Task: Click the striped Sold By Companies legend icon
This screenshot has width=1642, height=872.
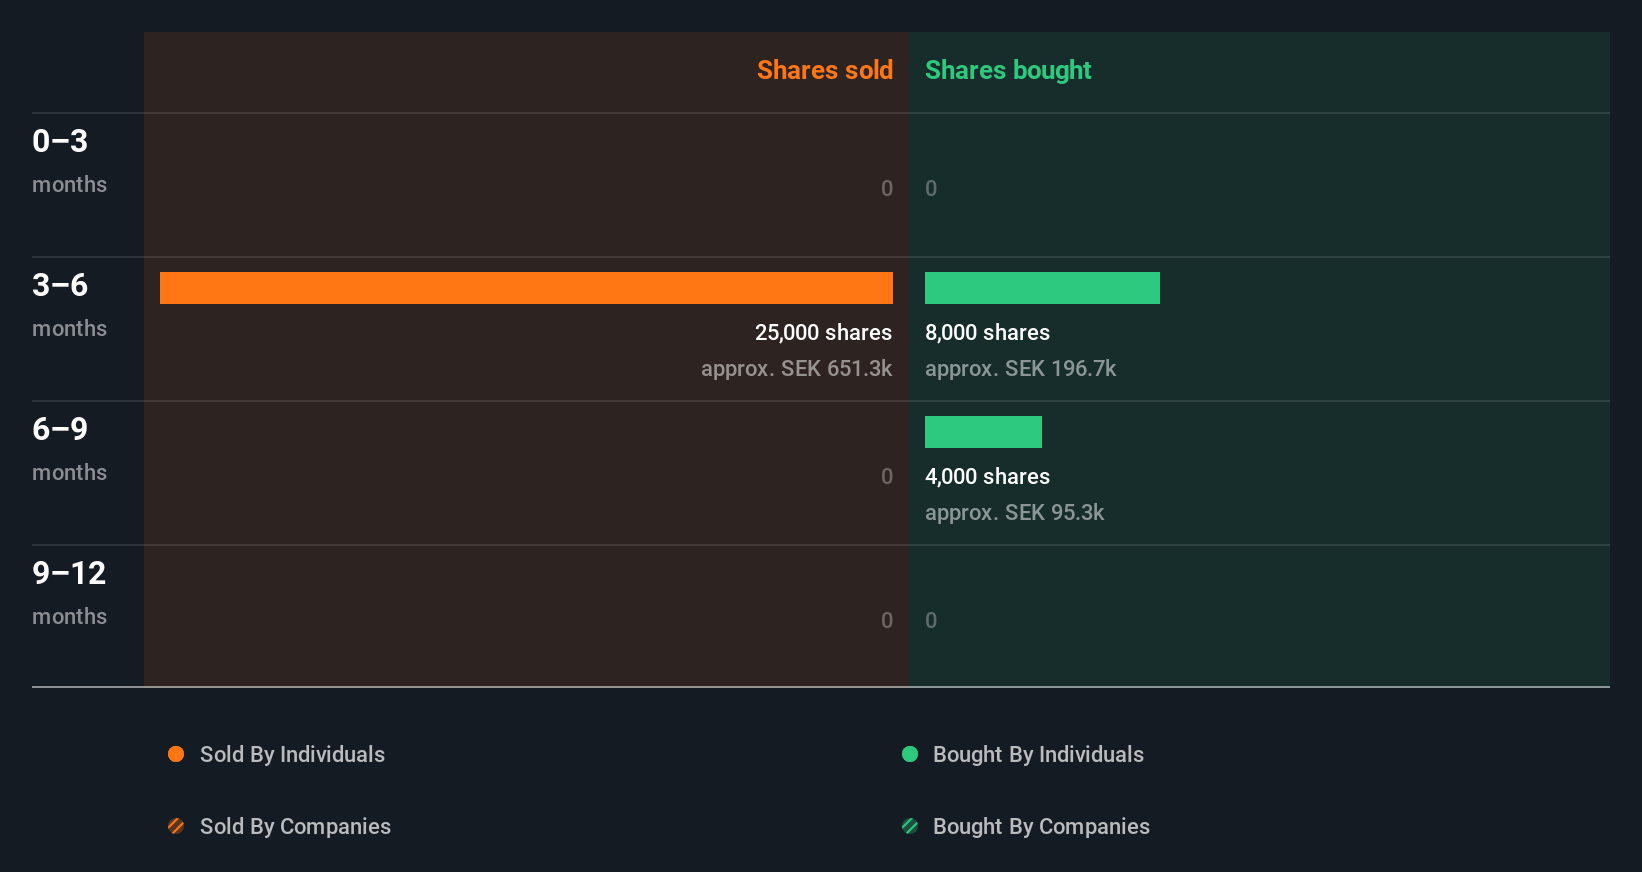Action: (176, 826)
